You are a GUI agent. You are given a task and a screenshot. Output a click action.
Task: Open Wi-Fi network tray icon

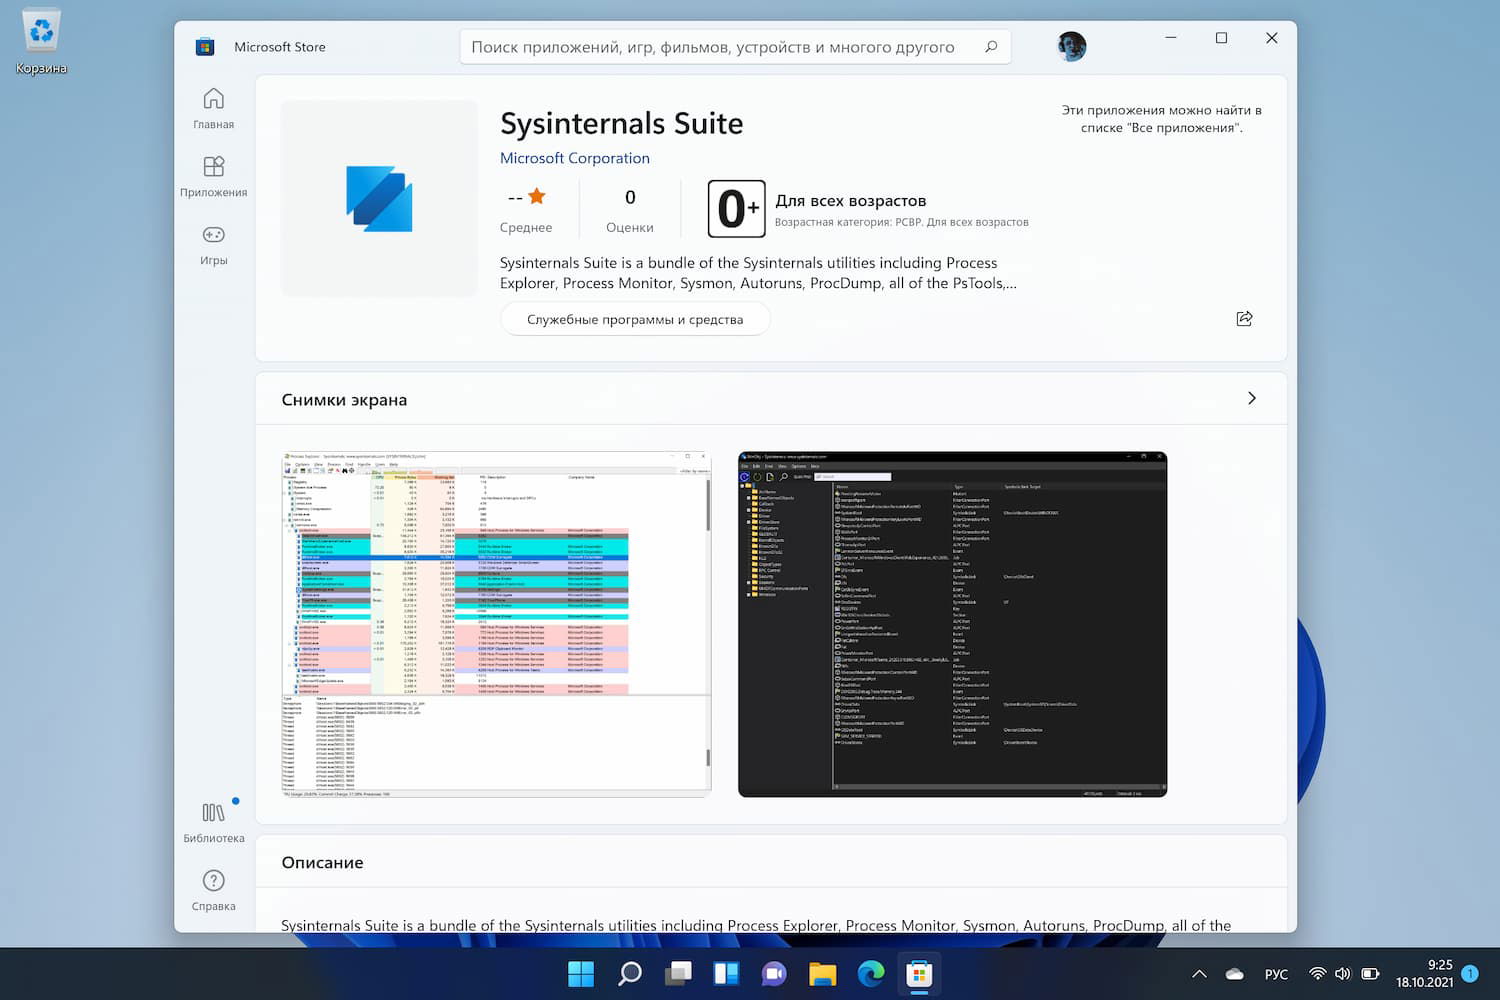click(1318, 974)
